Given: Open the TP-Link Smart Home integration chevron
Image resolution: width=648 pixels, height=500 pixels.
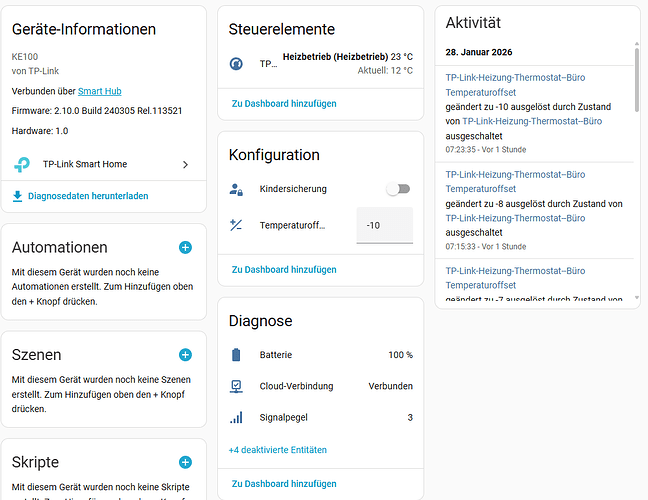Looking at the screenshot, I should point(186,164).
